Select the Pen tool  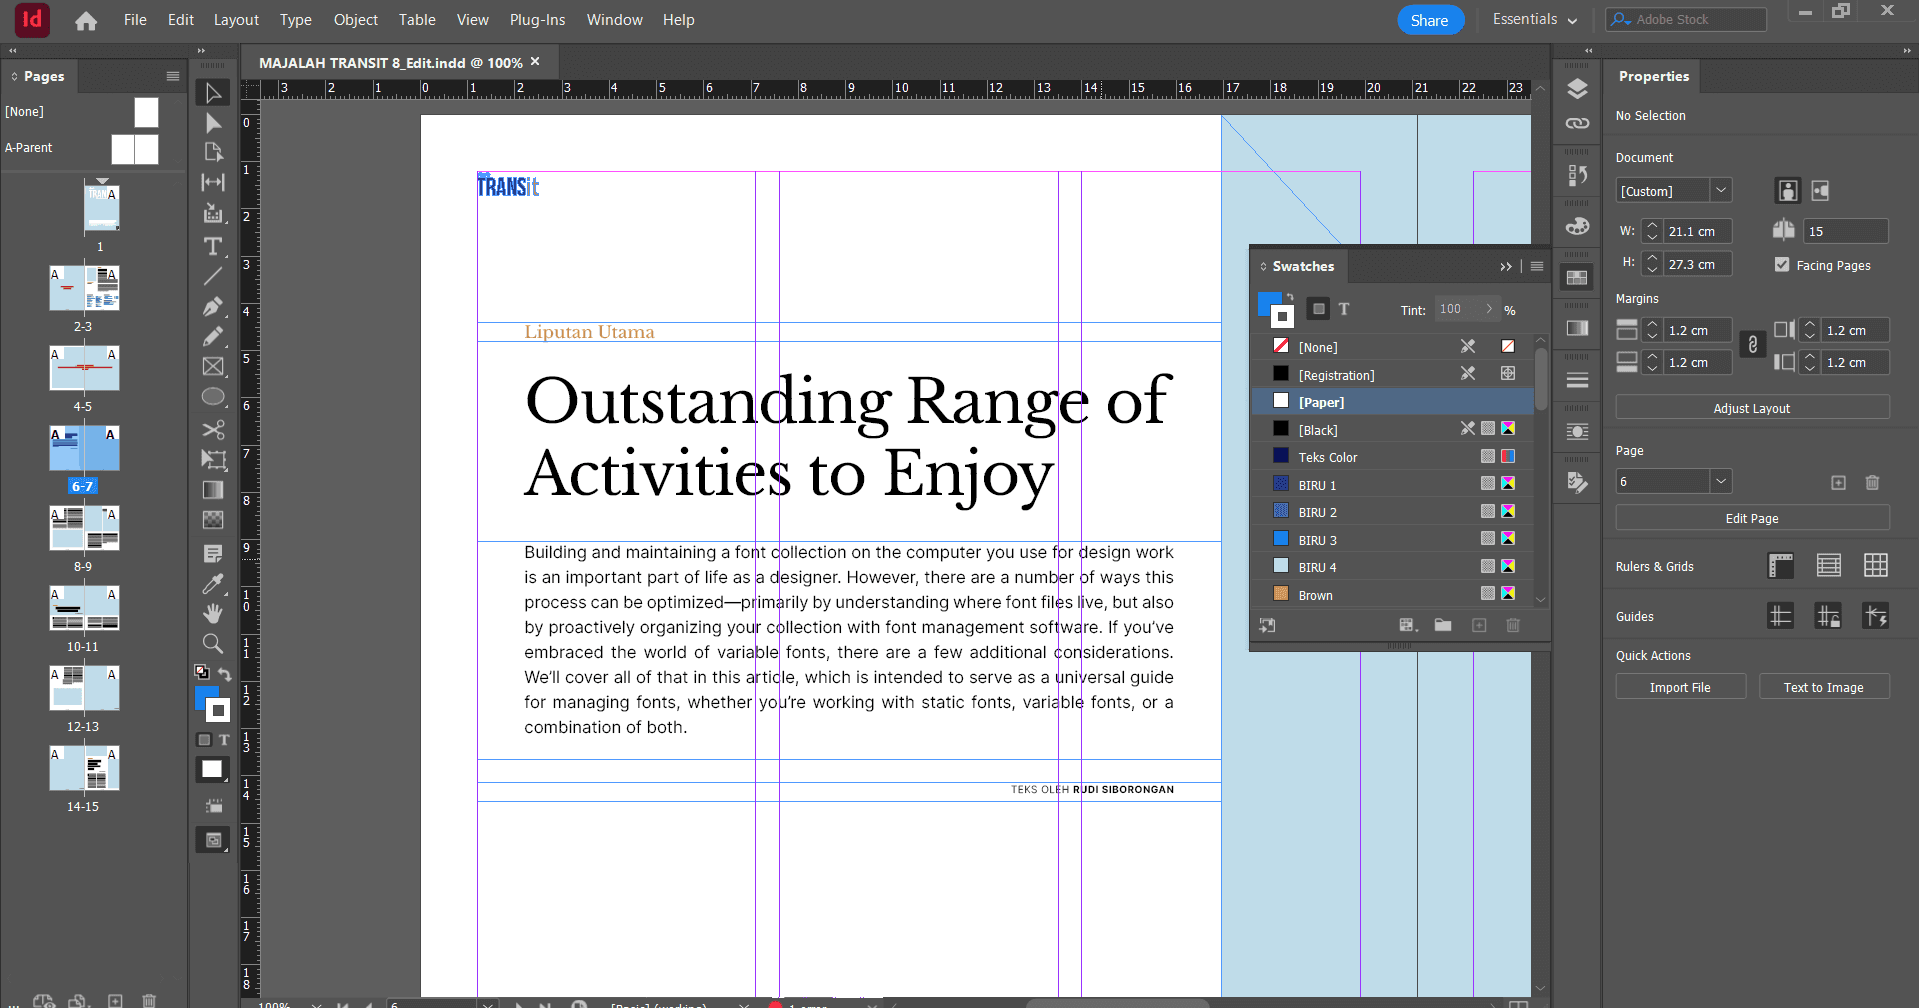(x=213, y=306)
